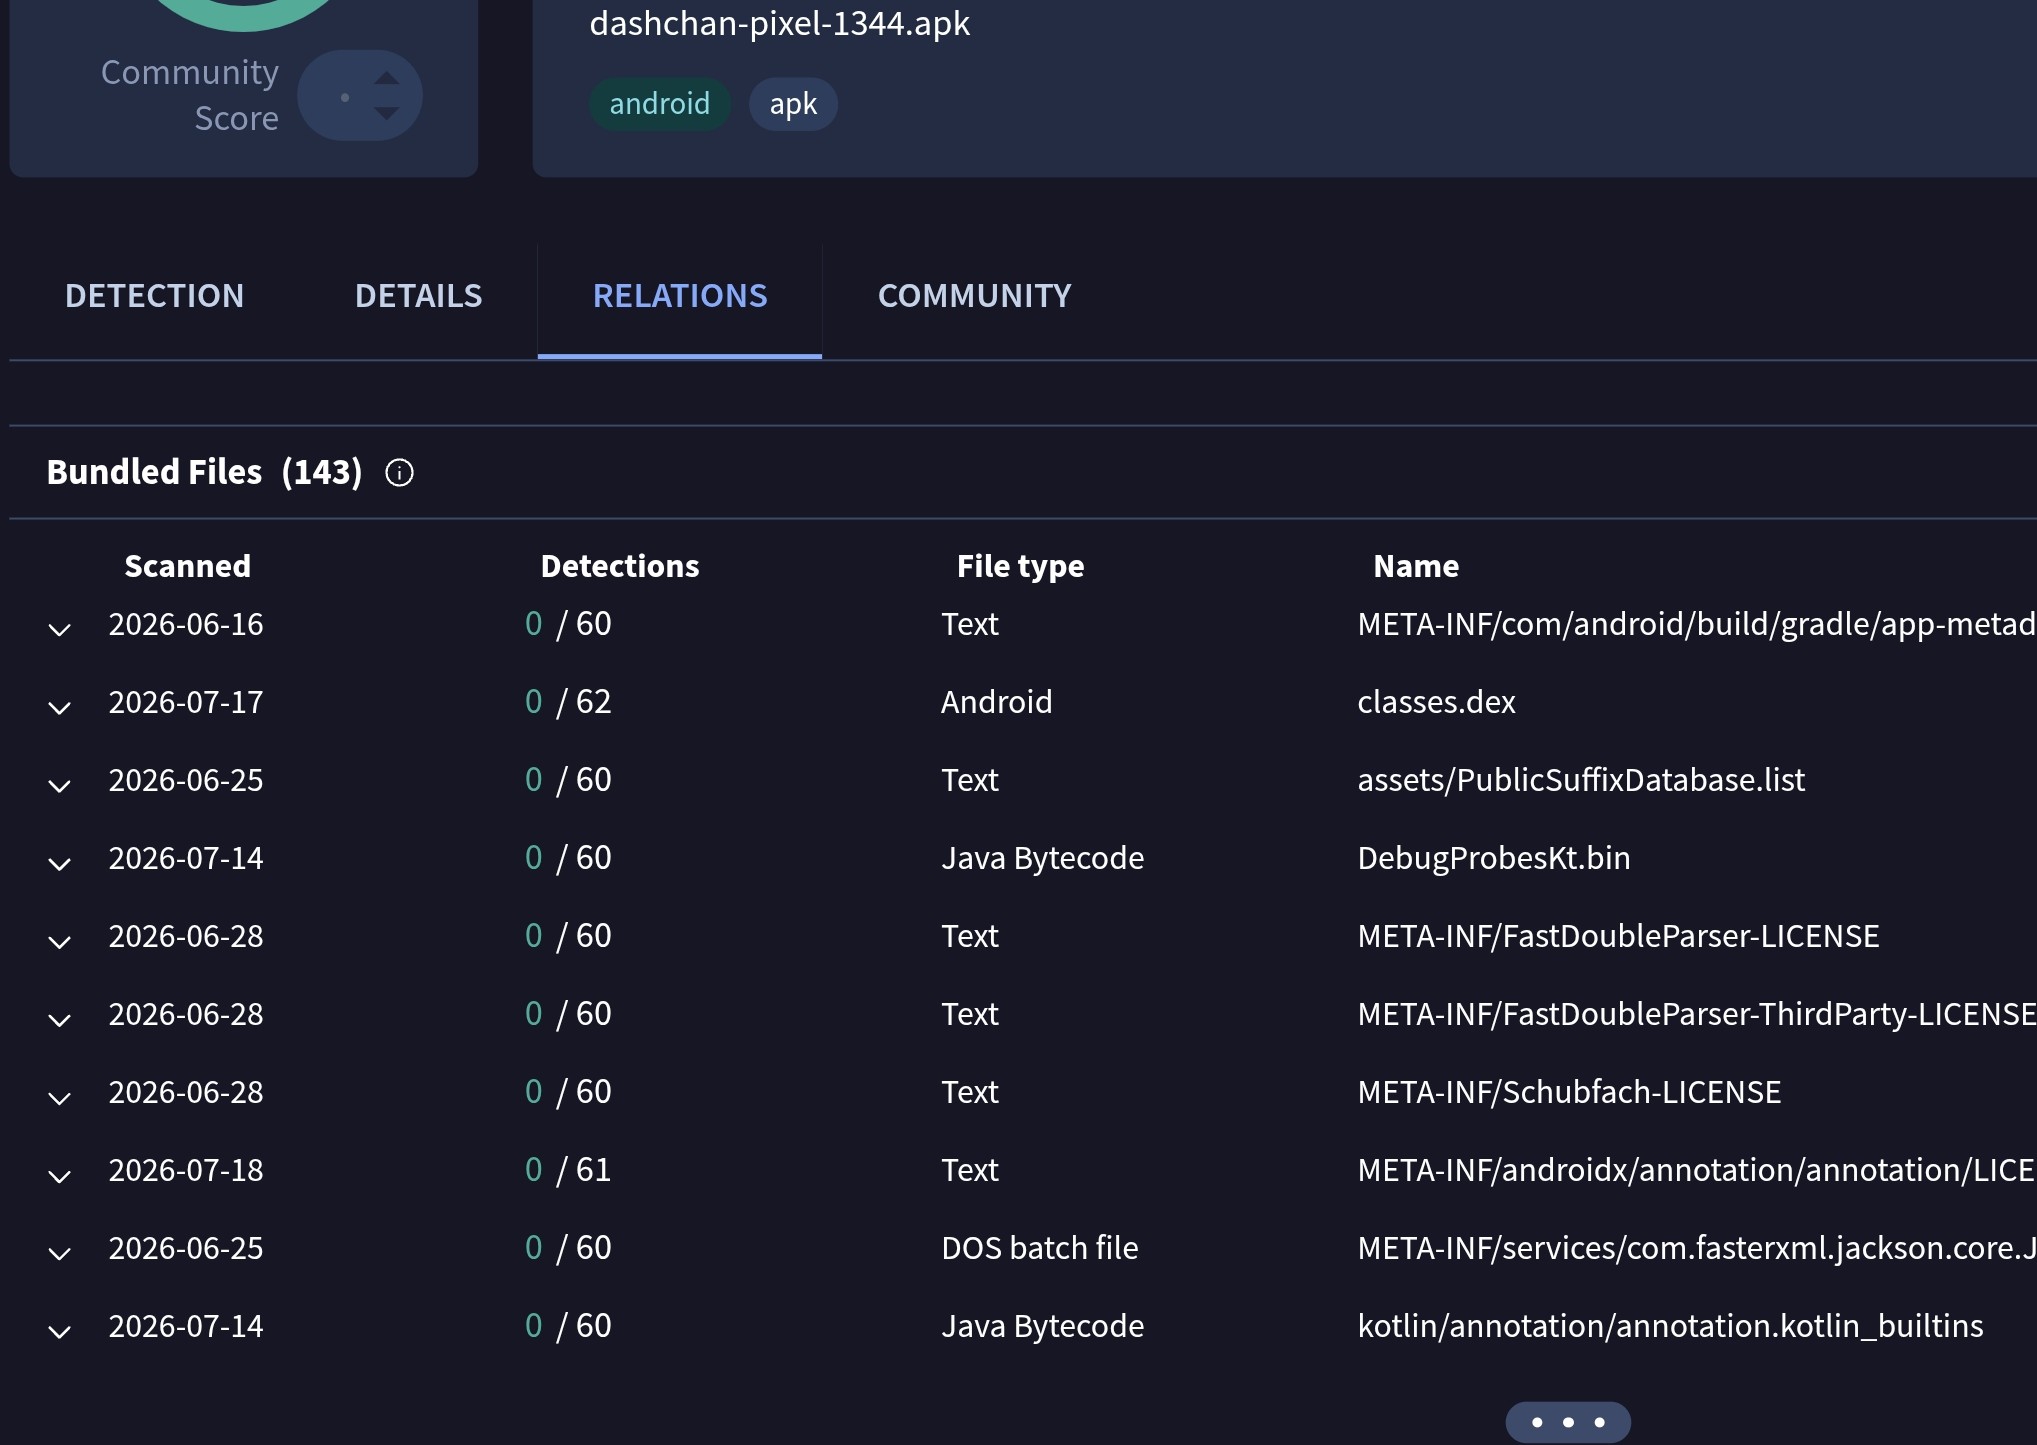Open the COMMUNITY tab

click(x=974, y=296)
